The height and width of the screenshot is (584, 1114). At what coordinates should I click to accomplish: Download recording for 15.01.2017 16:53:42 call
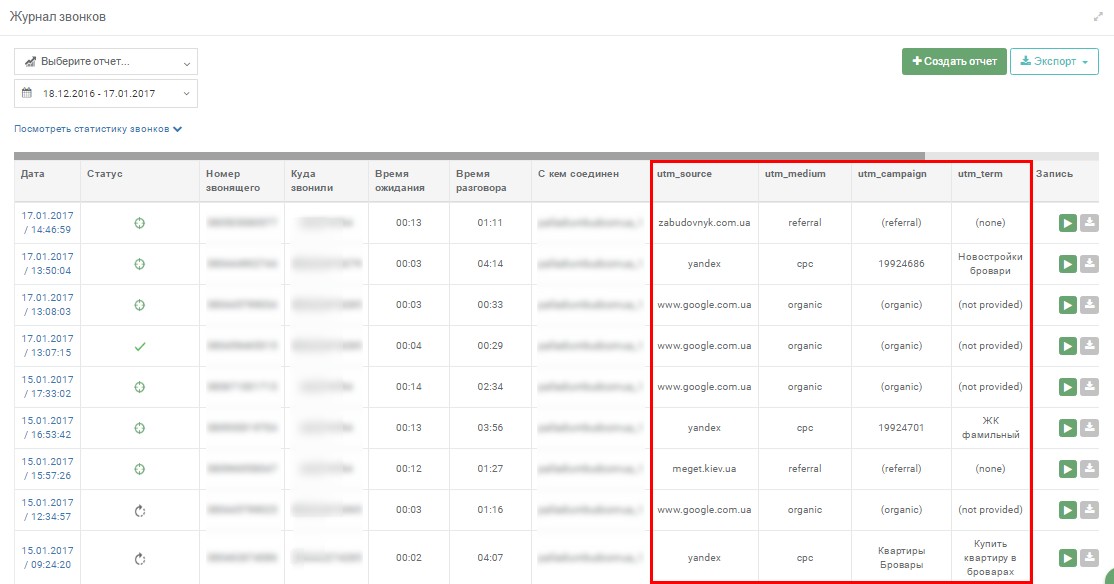click(1089, 428)
